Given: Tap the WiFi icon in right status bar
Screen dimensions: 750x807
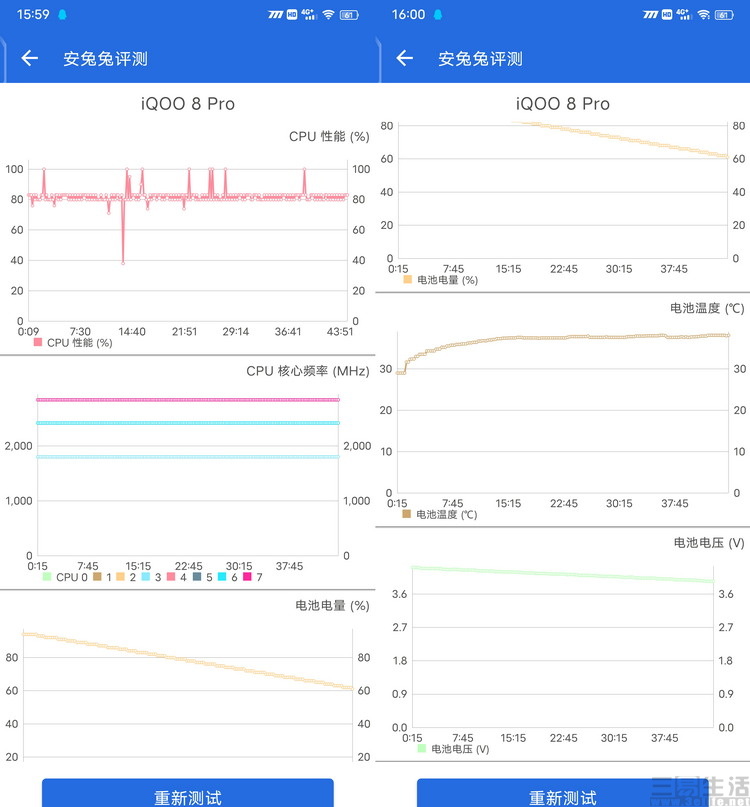Looking at the screenshot, I should pos(703,14).
